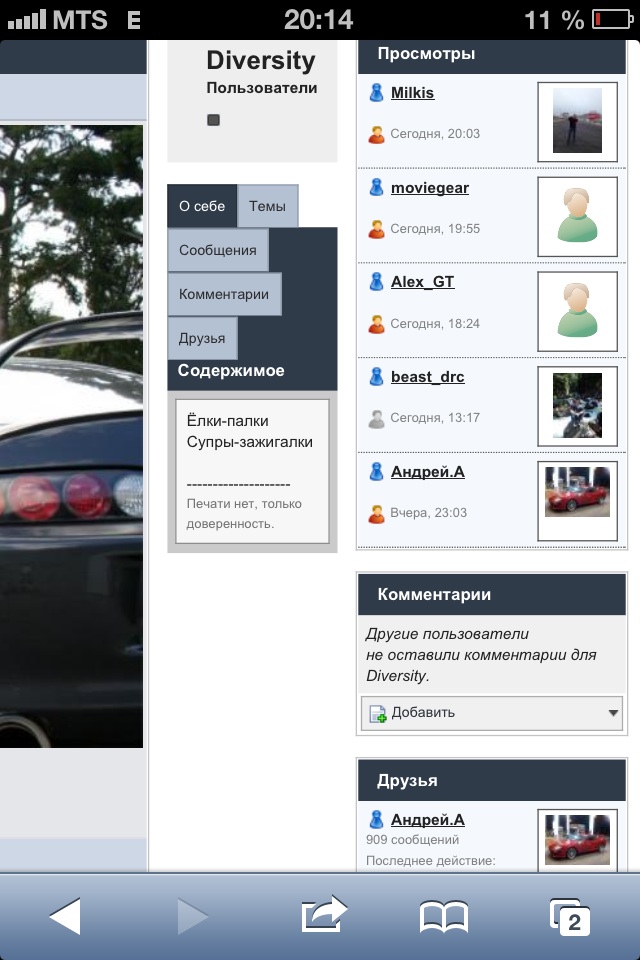Click blue user icon beside Milkis

click(x=377, y=93)
